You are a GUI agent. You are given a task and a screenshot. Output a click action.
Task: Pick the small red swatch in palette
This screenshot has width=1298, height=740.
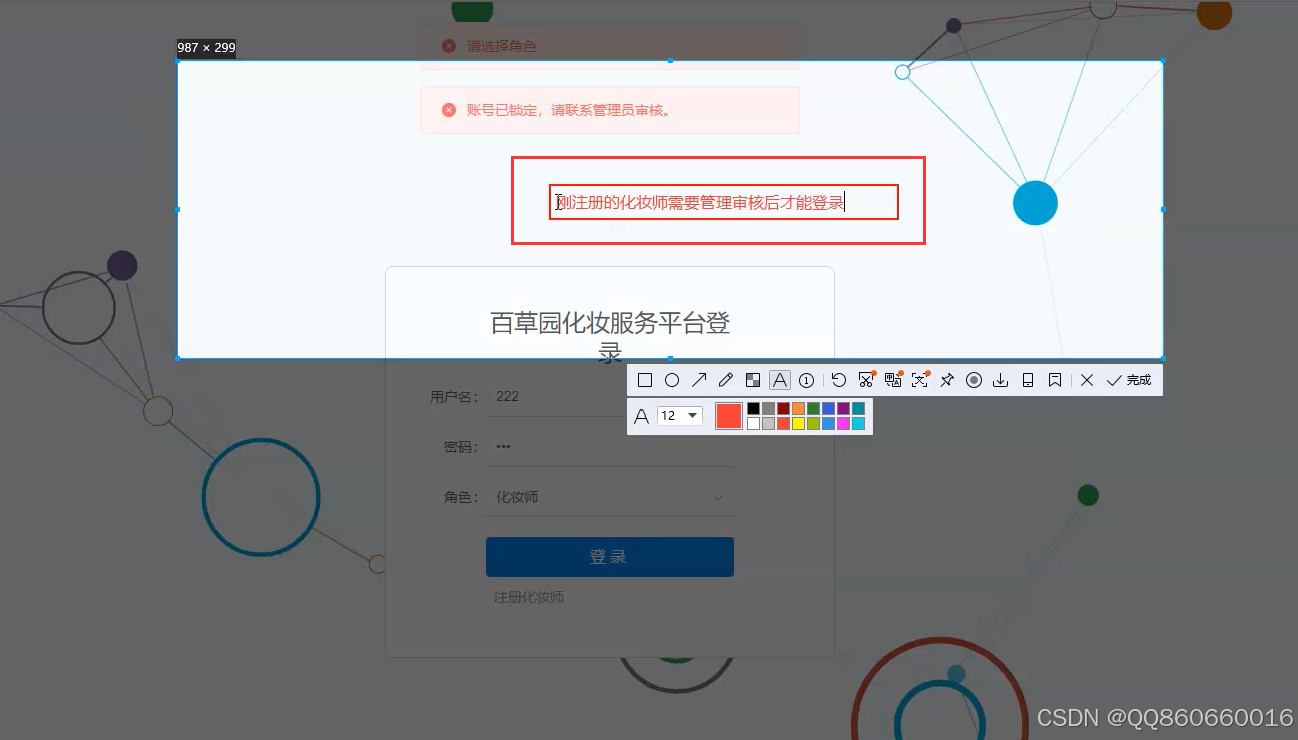pyautogui.click(x=783, y=423)
